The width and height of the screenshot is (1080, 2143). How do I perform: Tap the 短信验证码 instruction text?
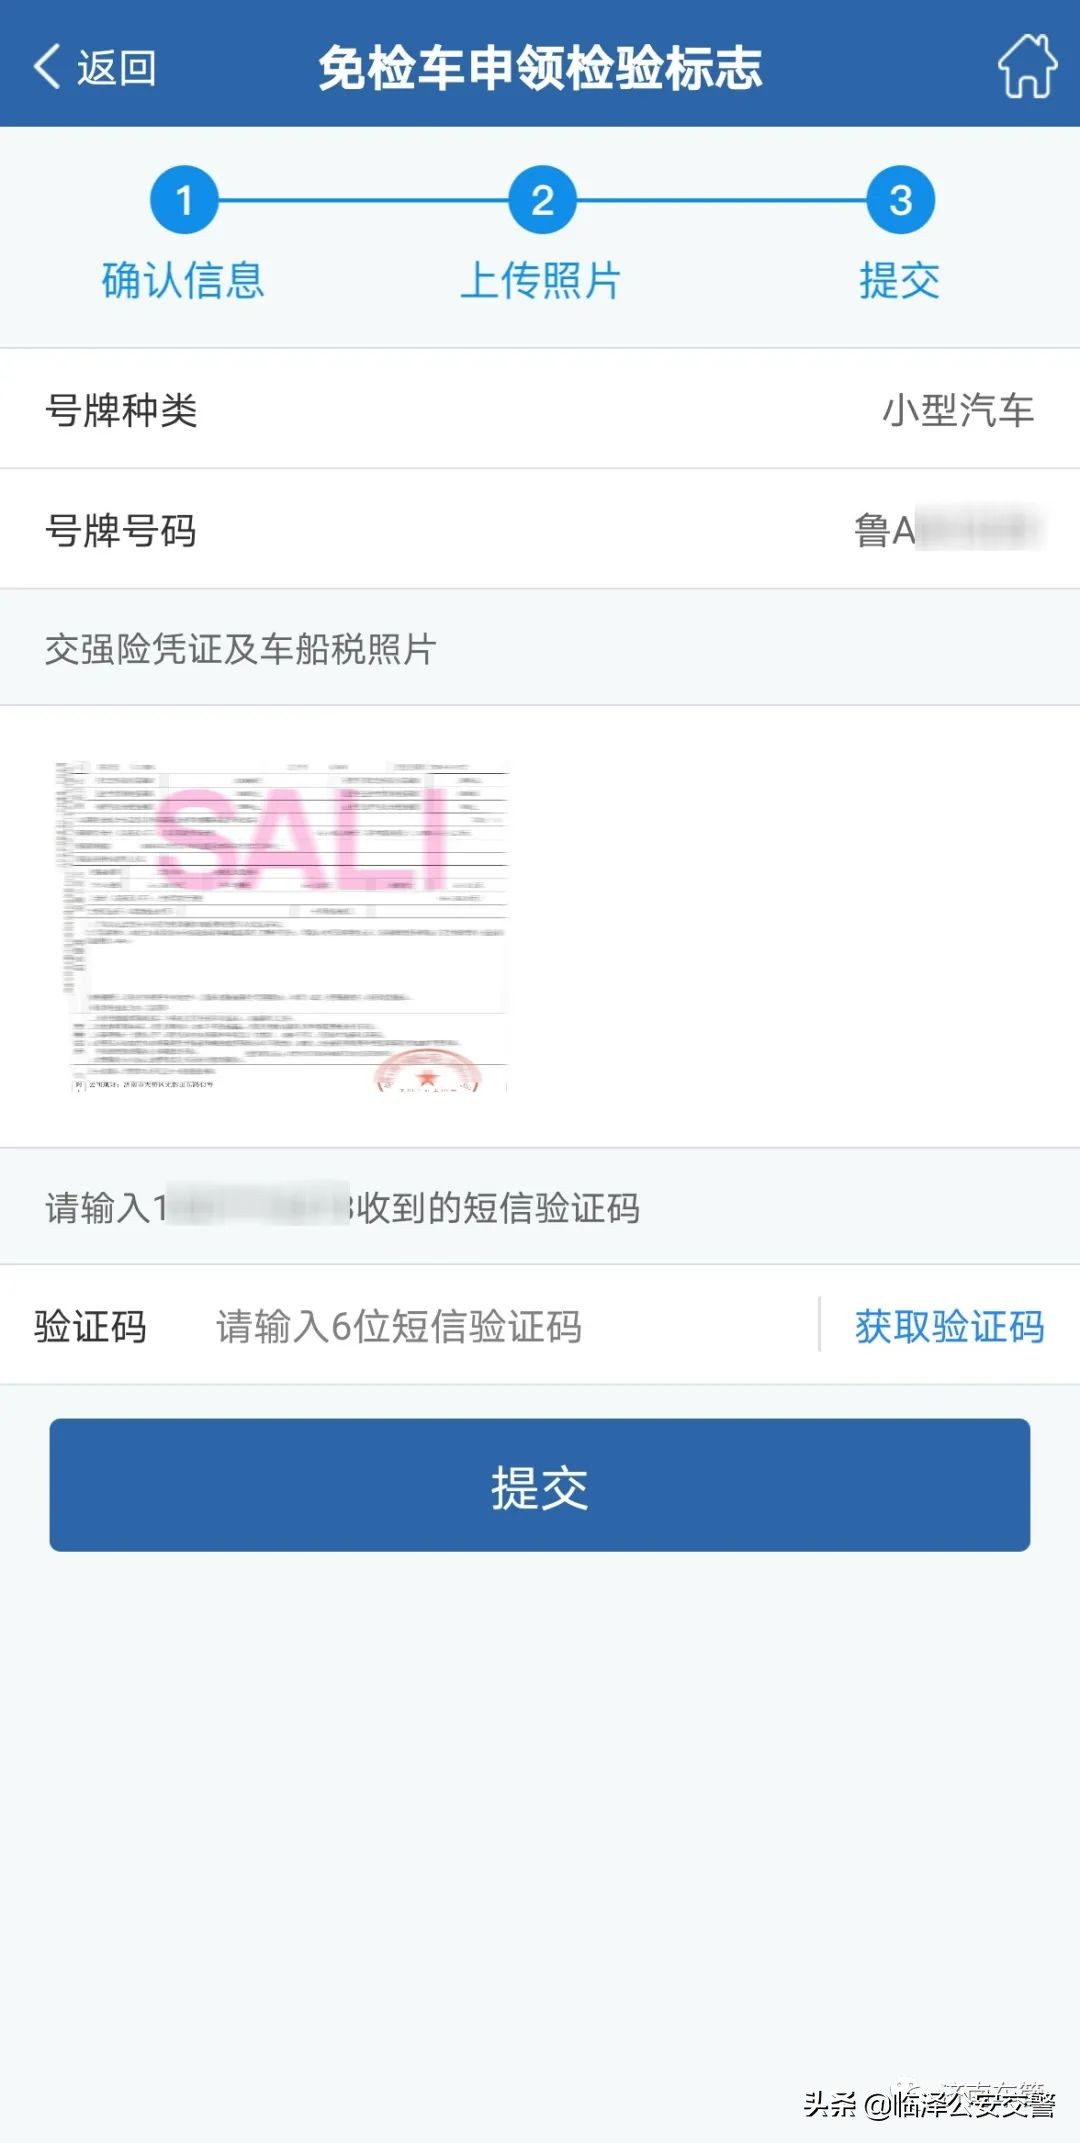342,1207
